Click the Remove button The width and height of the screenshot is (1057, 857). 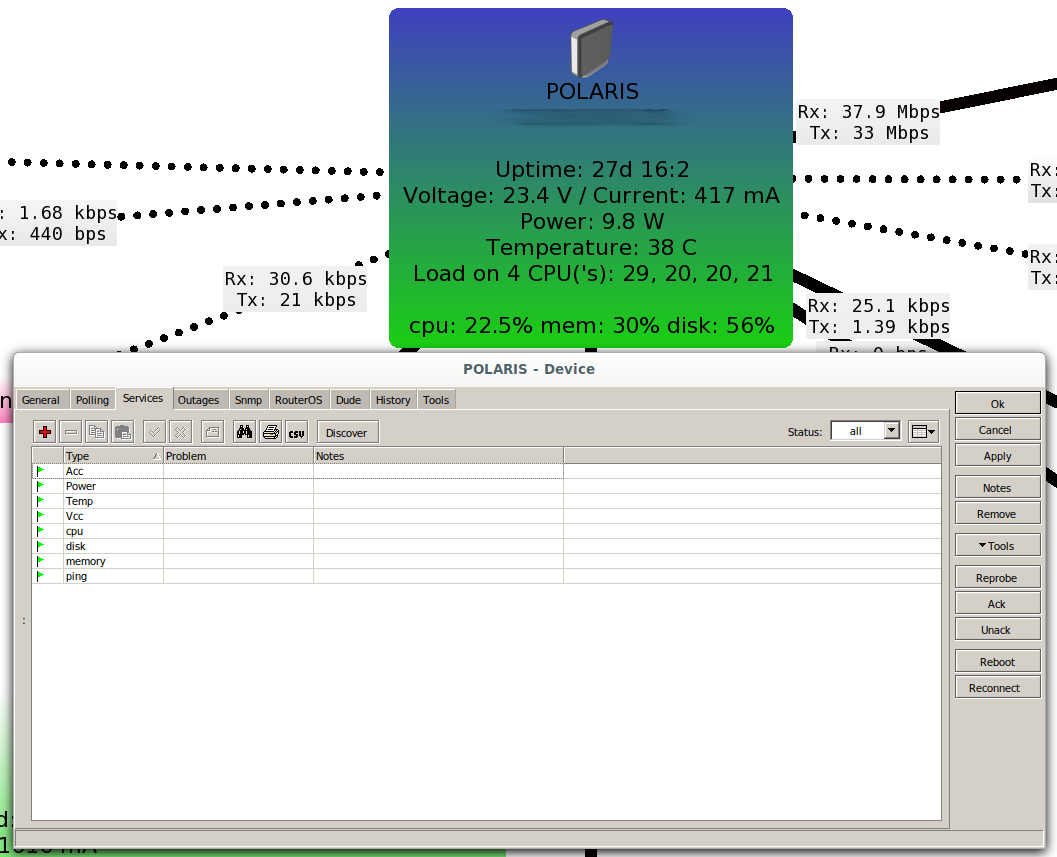[997, 514]
